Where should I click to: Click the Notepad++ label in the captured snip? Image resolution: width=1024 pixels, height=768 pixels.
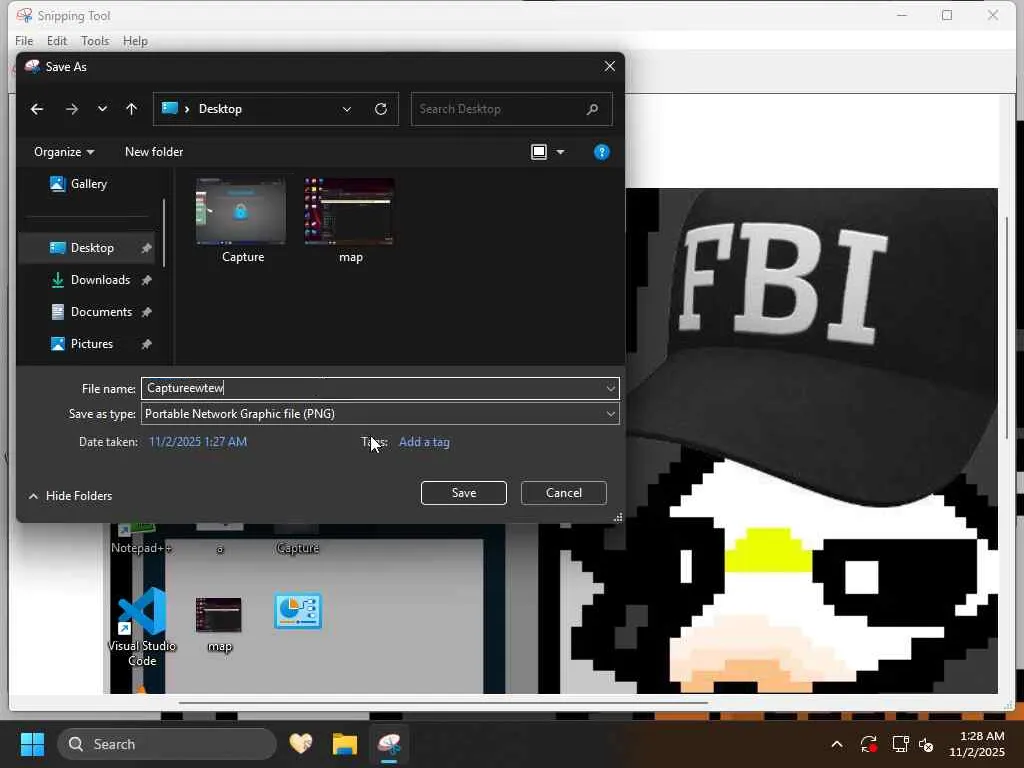click(141, 548)
